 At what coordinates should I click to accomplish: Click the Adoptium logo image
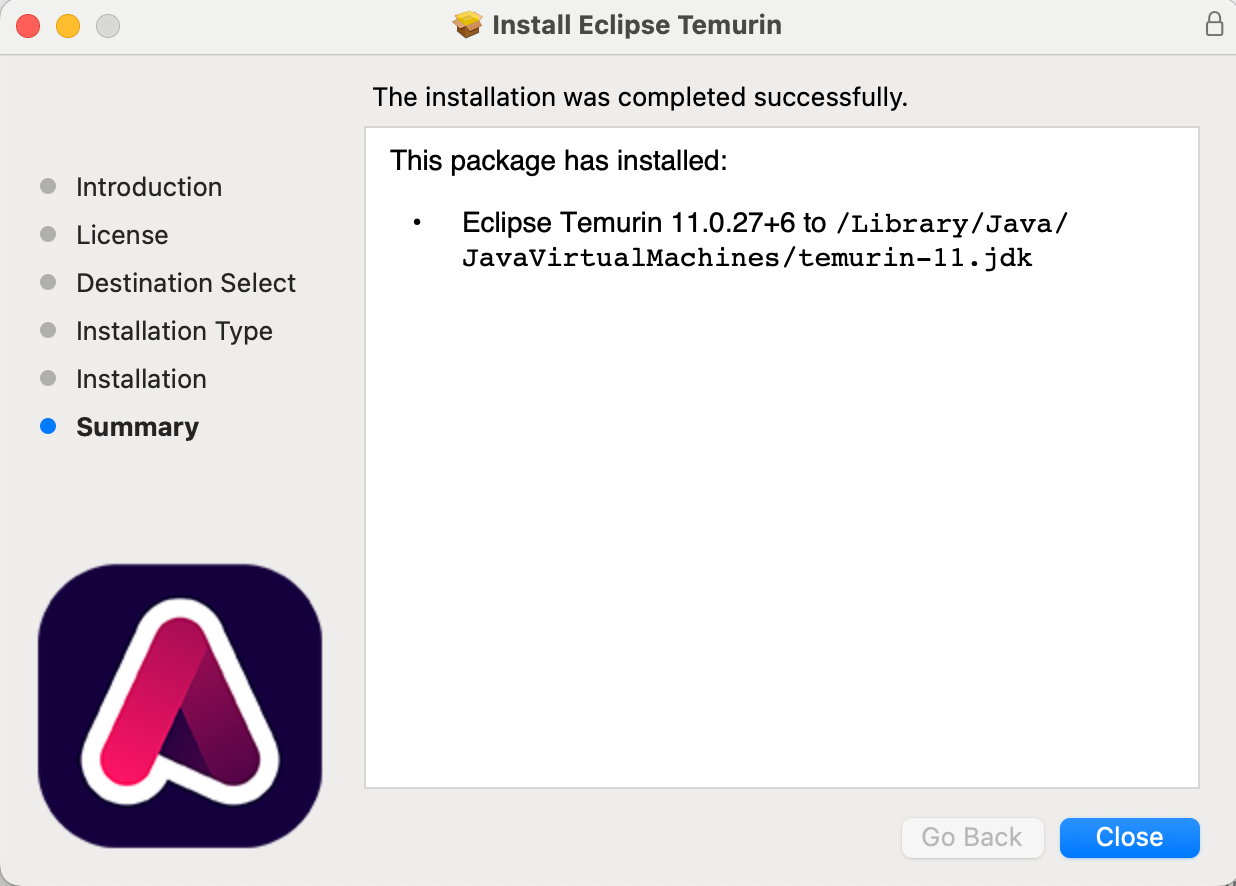(x=180, y=706)
